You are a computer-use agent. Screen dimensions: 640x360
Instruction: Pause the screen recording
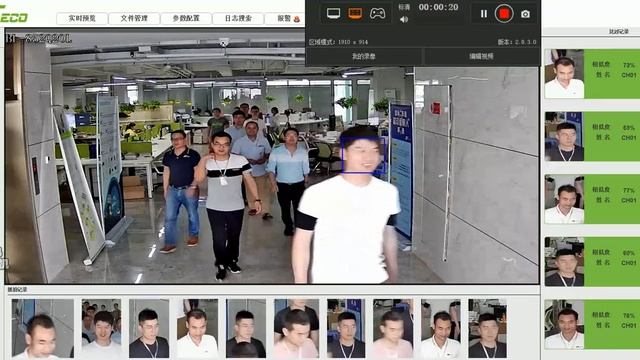coord(484,14)
